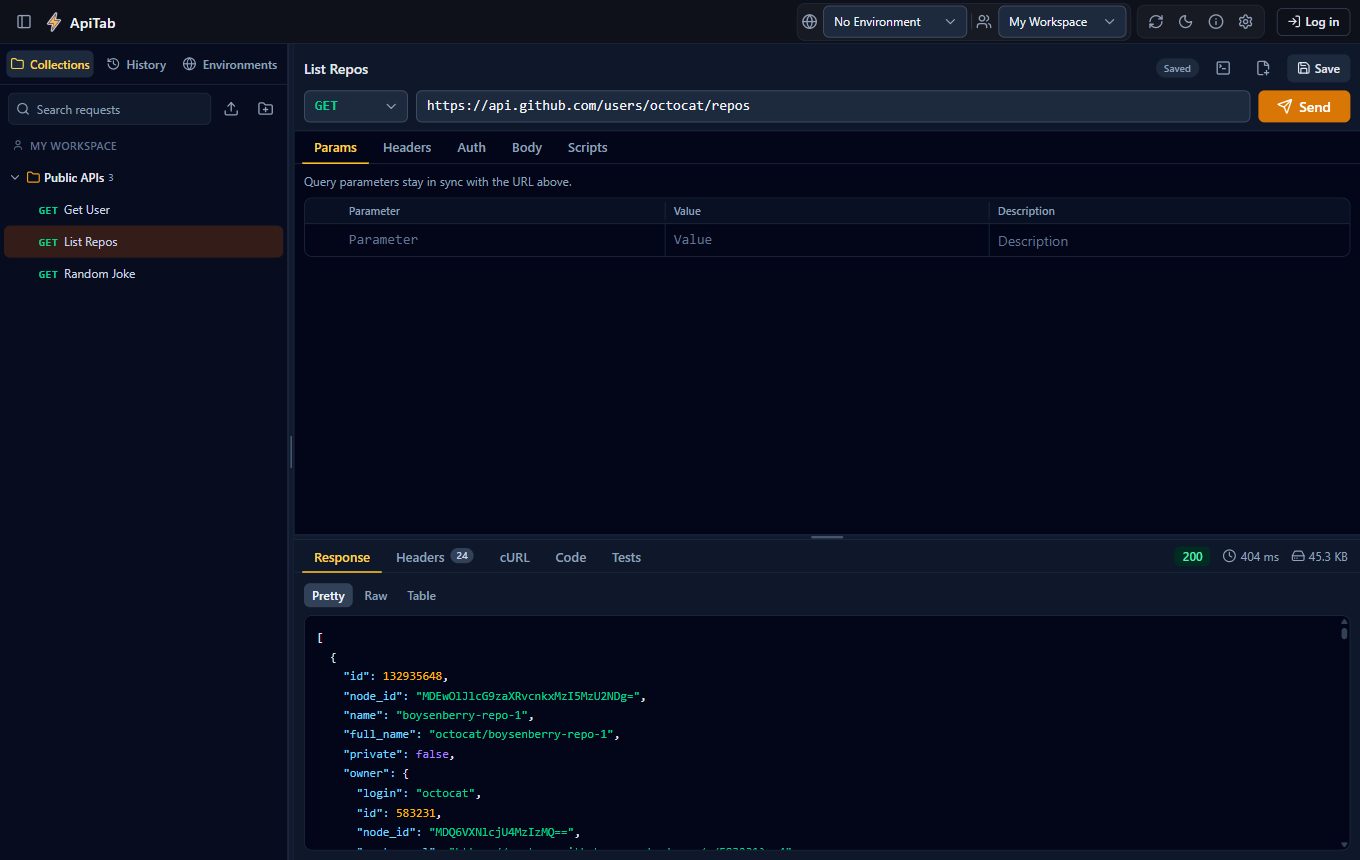Click the search magnifier icon
Screen dimensions: 1360x860
coord(24,110)
